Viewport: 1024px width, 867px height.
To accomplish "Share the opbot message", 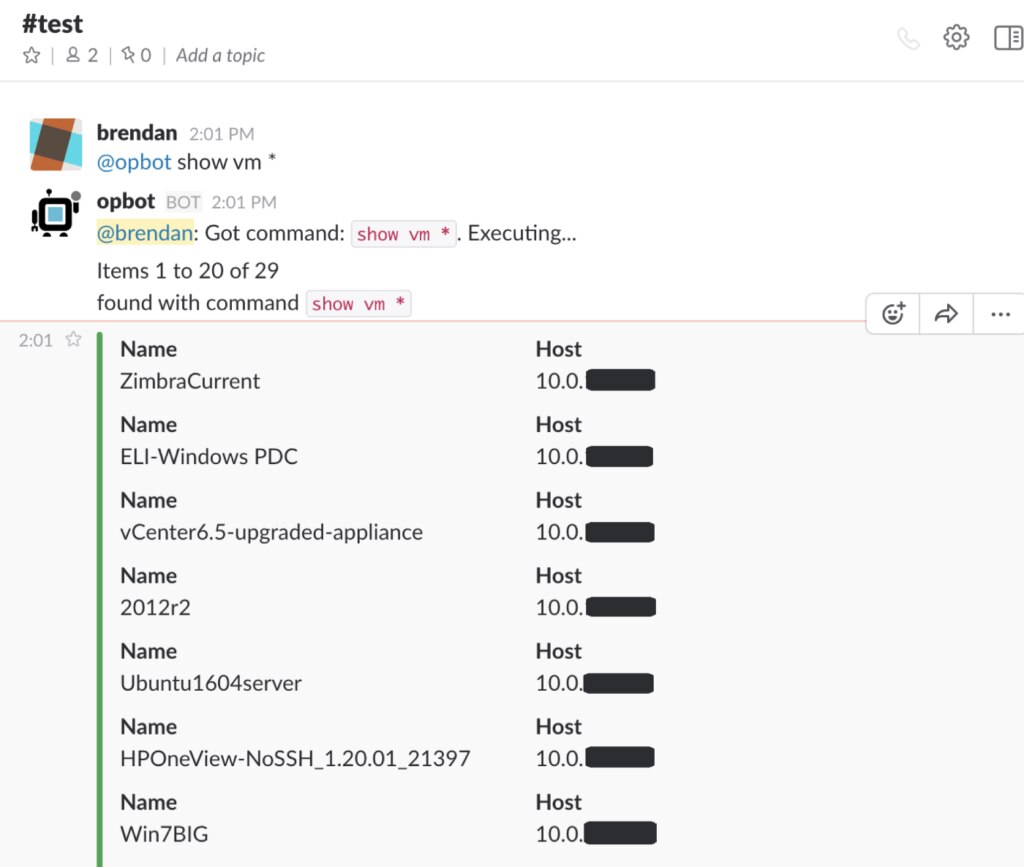I will coord(946,314).
